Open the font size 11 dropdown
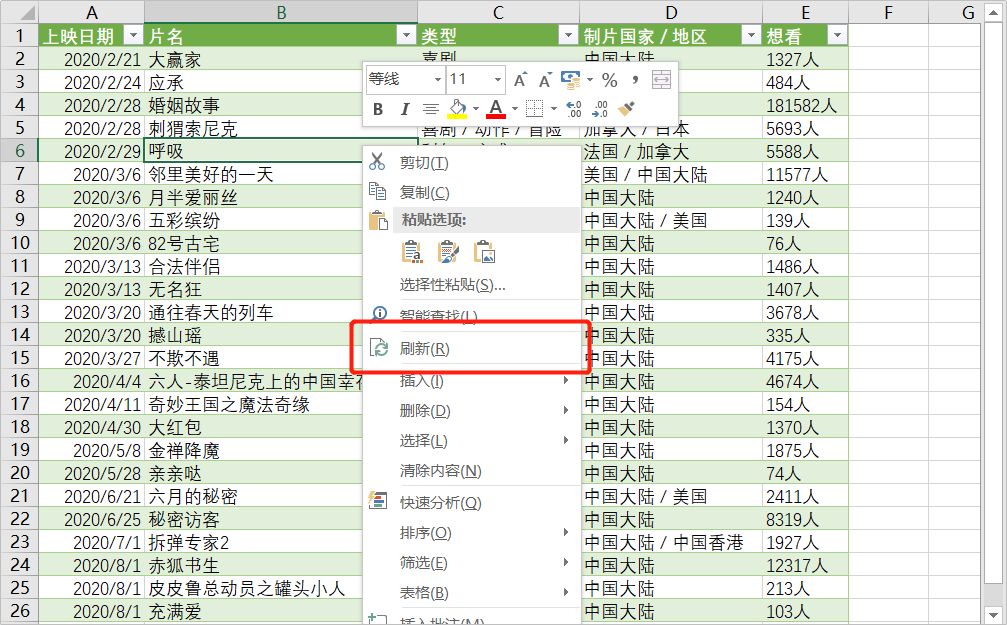Screen dimensions: 1007x625 coord(497,80)
